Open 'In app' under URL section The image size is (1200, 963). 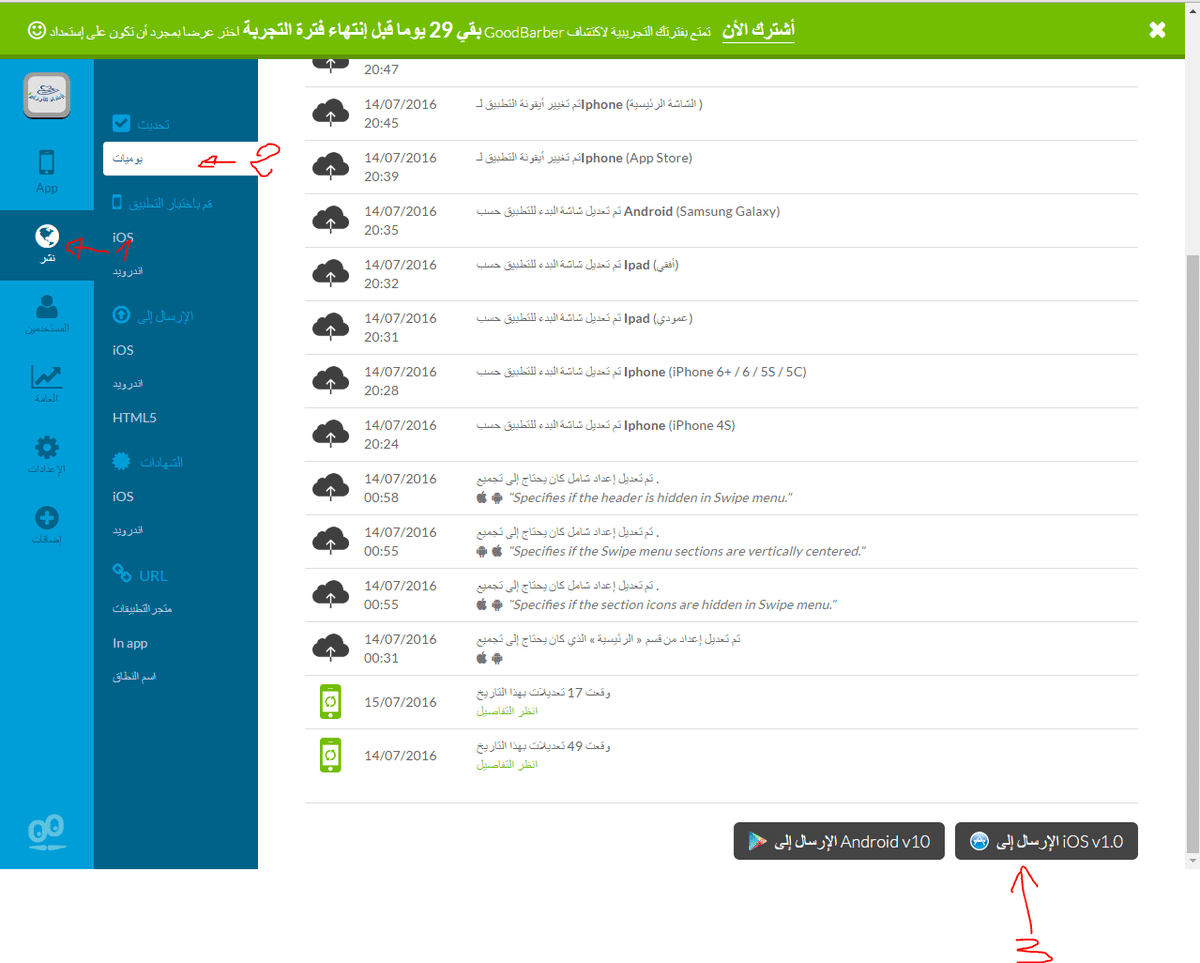click(130, 643)
